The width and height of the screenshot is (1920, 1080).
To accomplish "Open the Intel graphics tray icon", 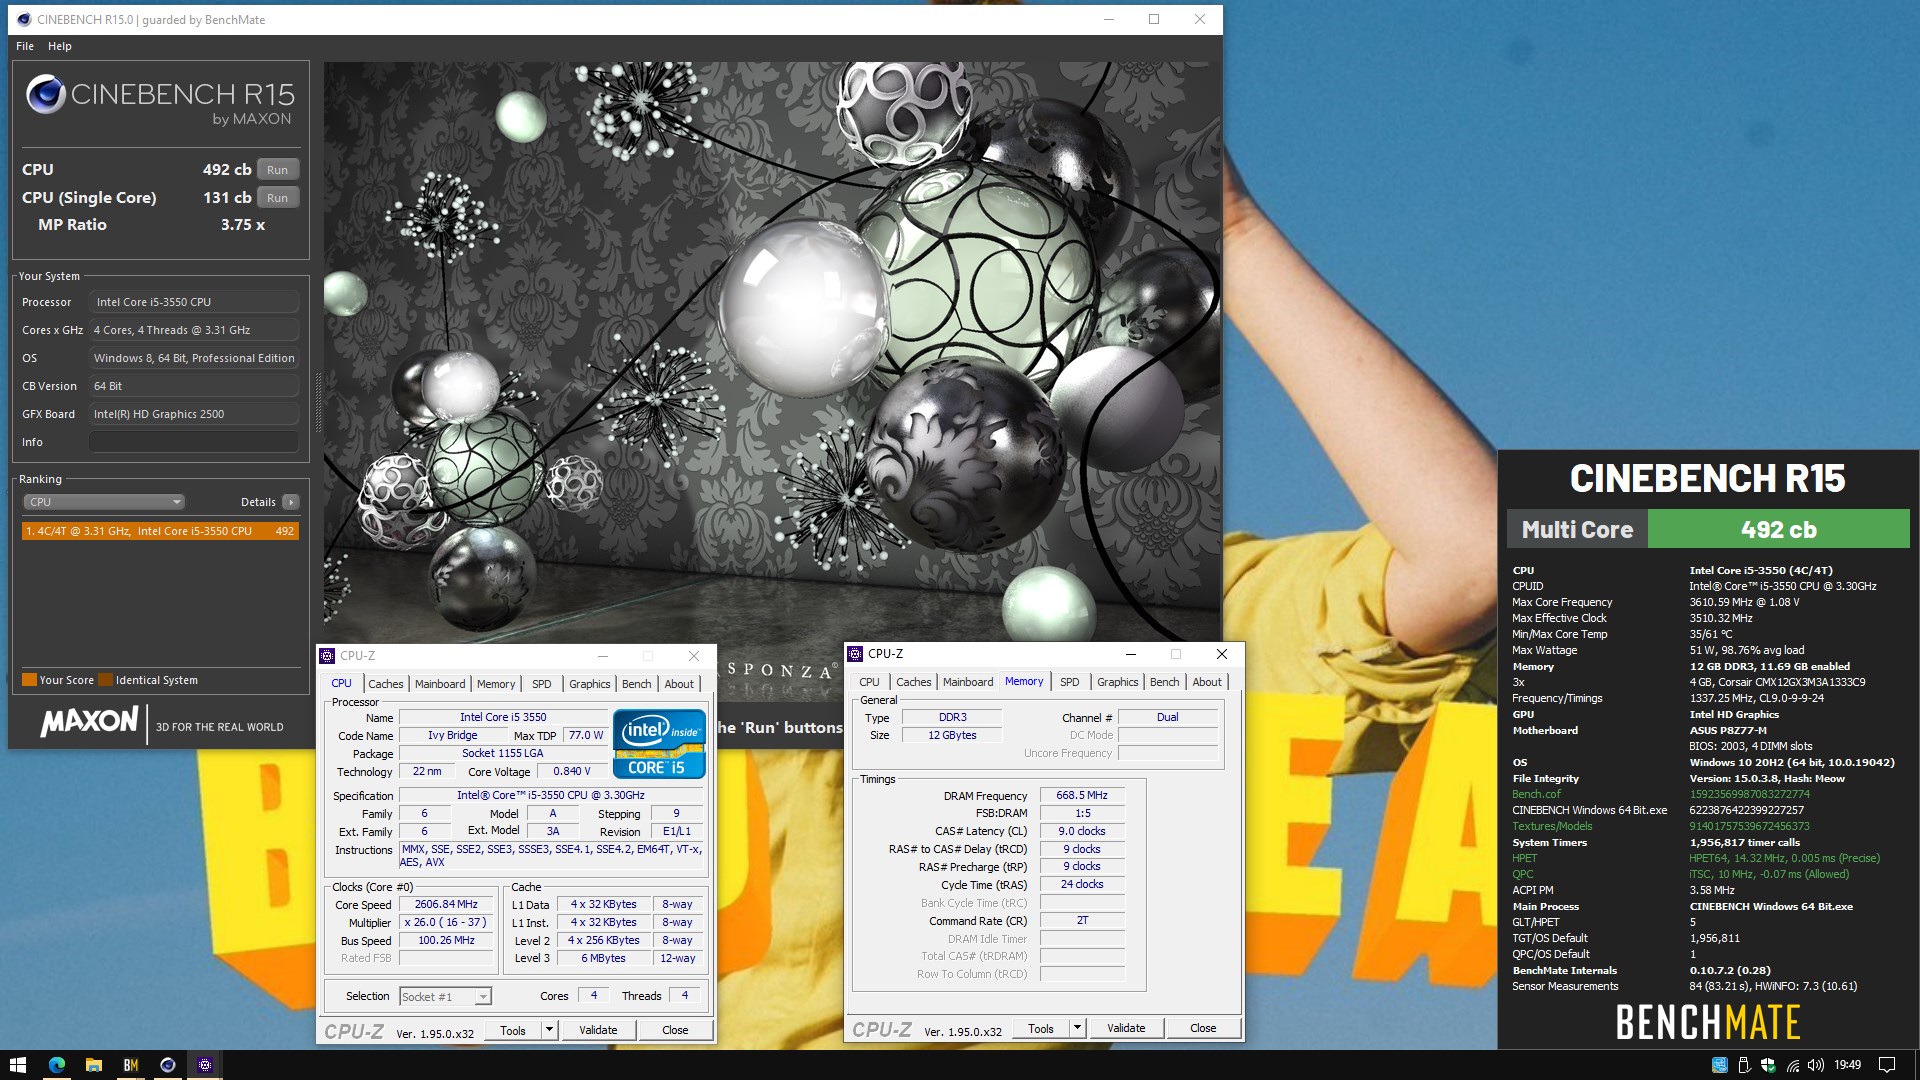I will click(1720, 1065).
